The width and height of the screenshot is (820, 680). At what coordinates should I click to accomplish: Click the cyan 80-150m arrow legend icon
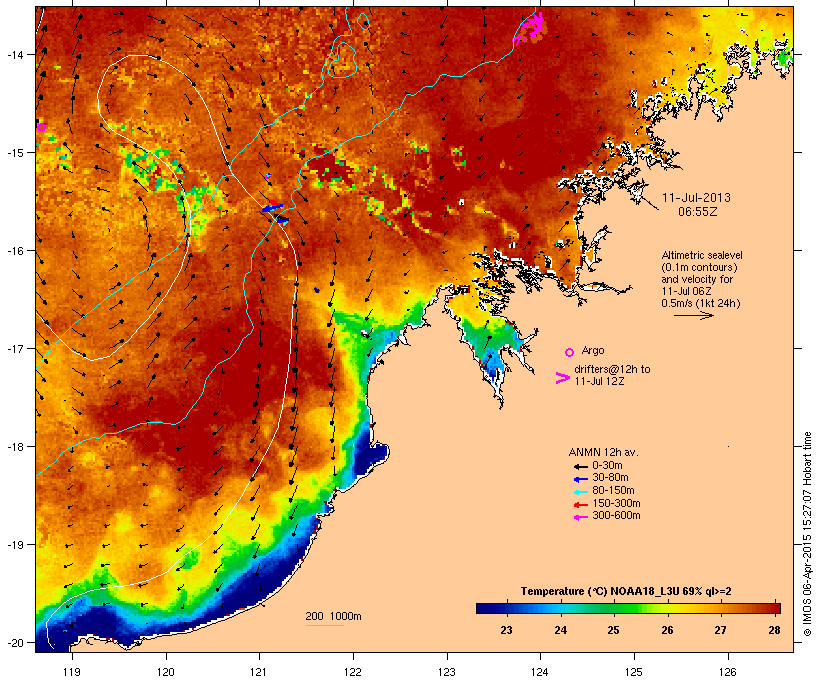point(580,492)
